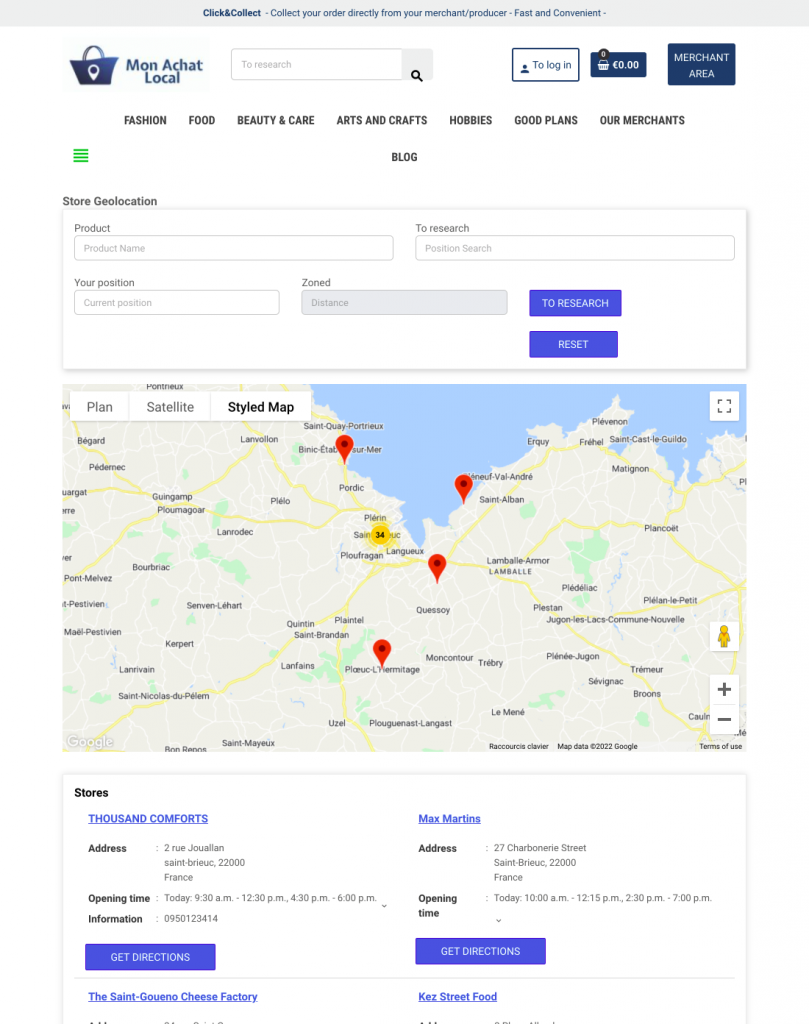The width and height of the screenshot is (809, 1024).
Task: Open the Fashion menu
Action: 145,120
